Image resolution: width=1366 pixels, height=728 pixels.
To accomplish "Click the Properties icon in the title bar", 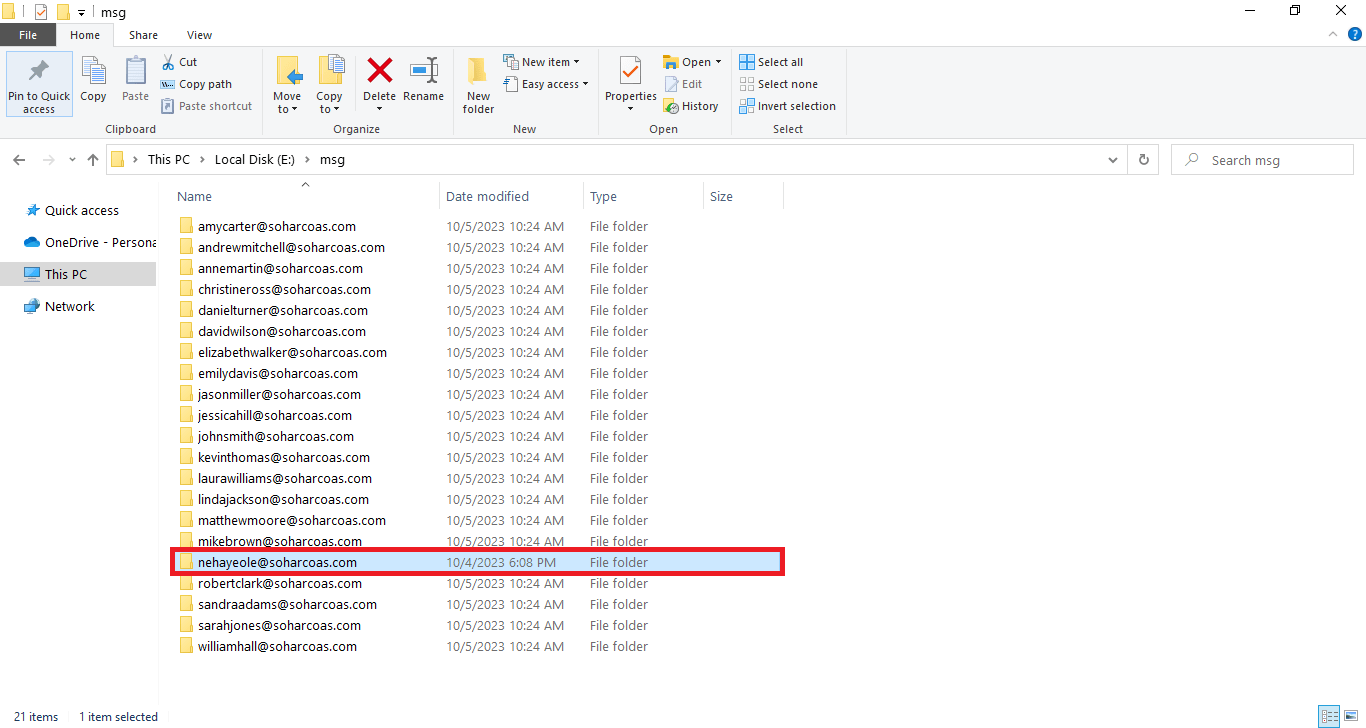I will pyautogui.click(x=40, y=12).
